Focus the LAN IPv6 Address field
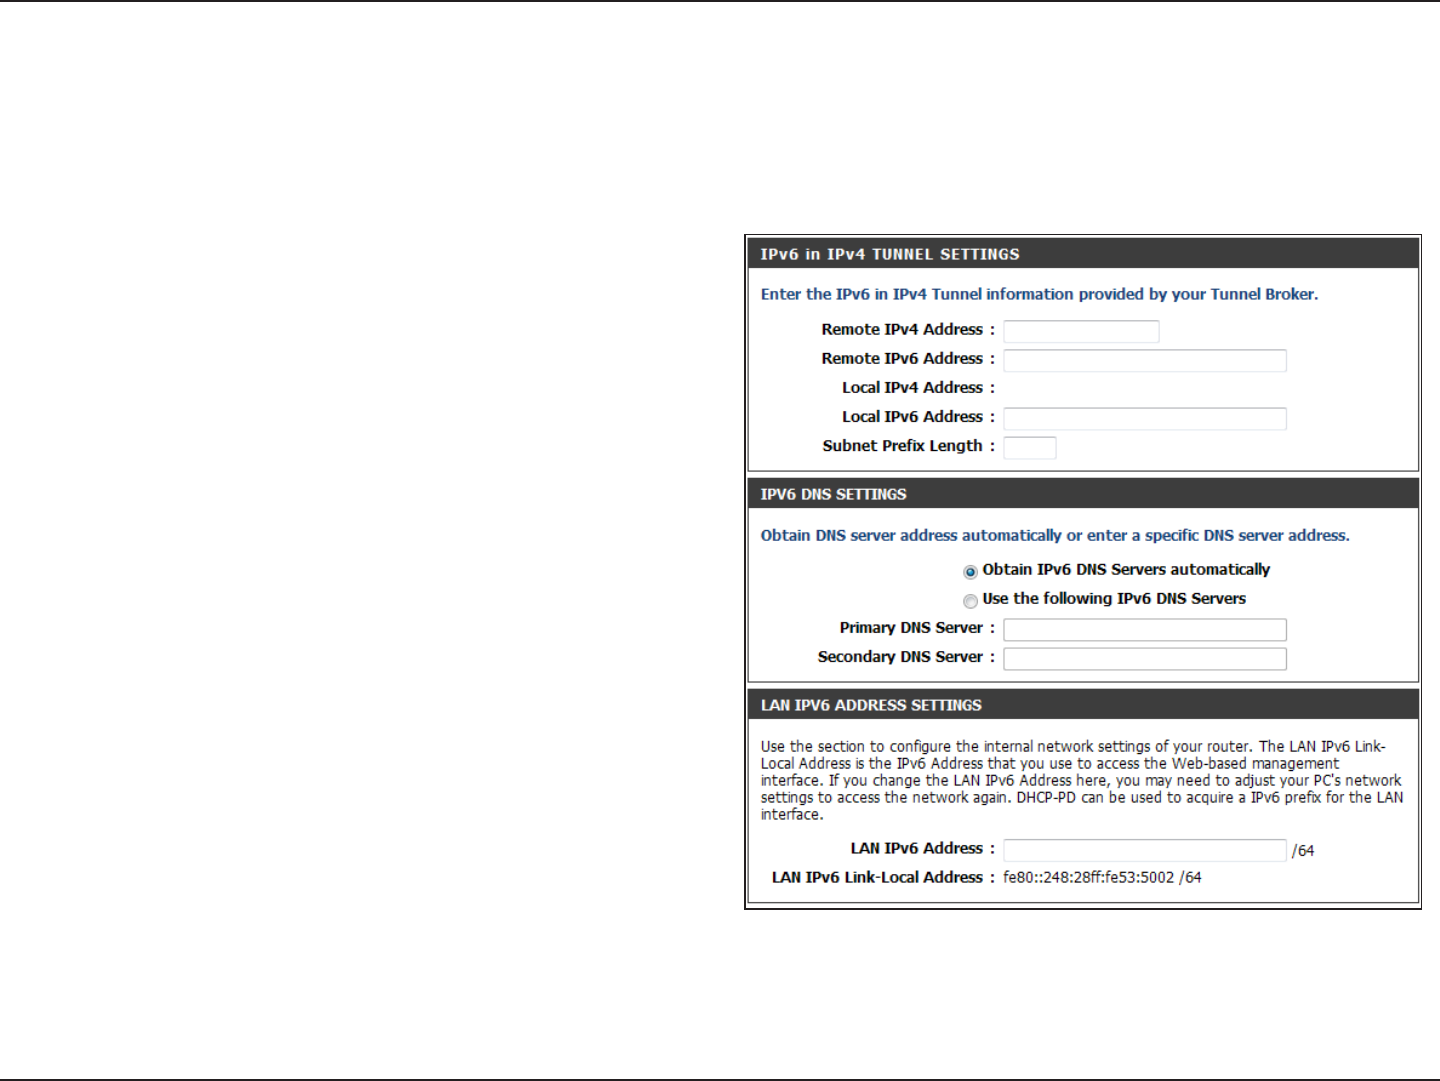1440x1081 pixels. pos(1145,850)
